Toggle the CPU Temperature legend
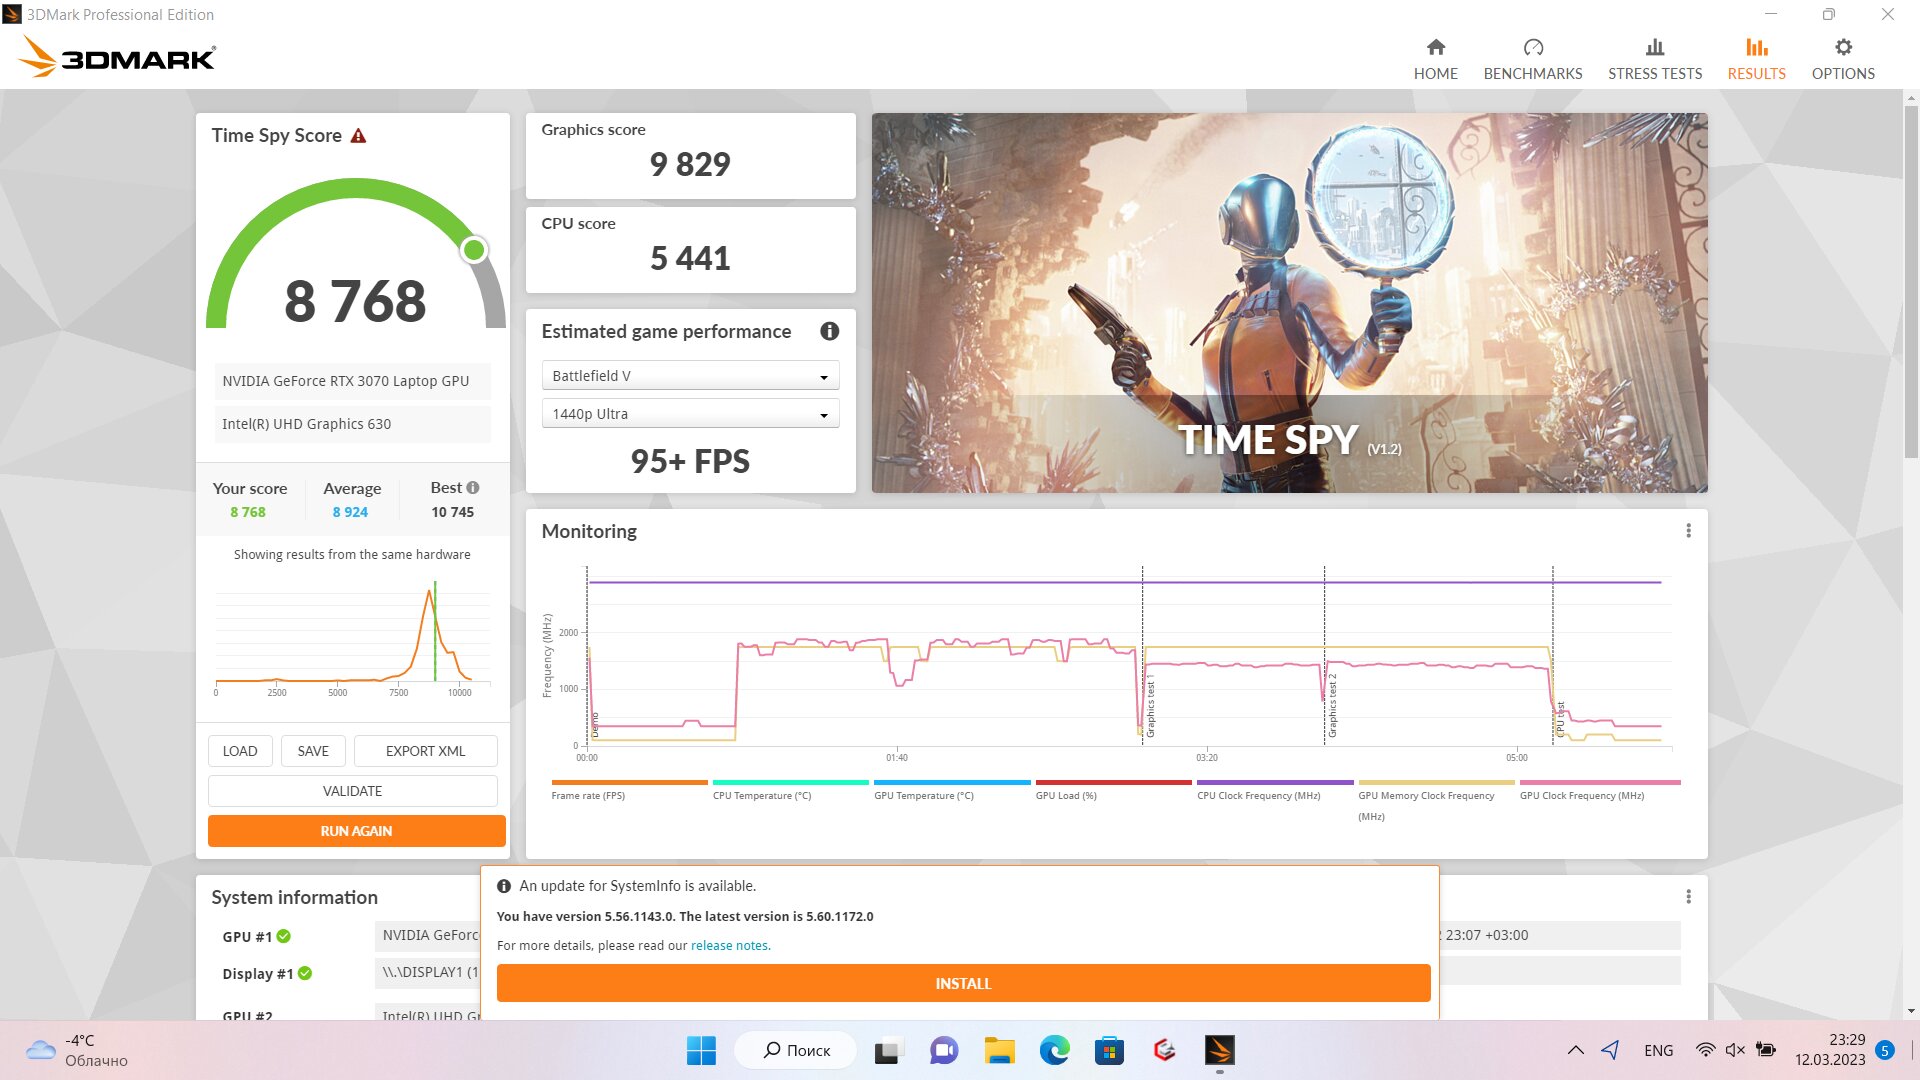1920x1080 pixels. point(790,790)
